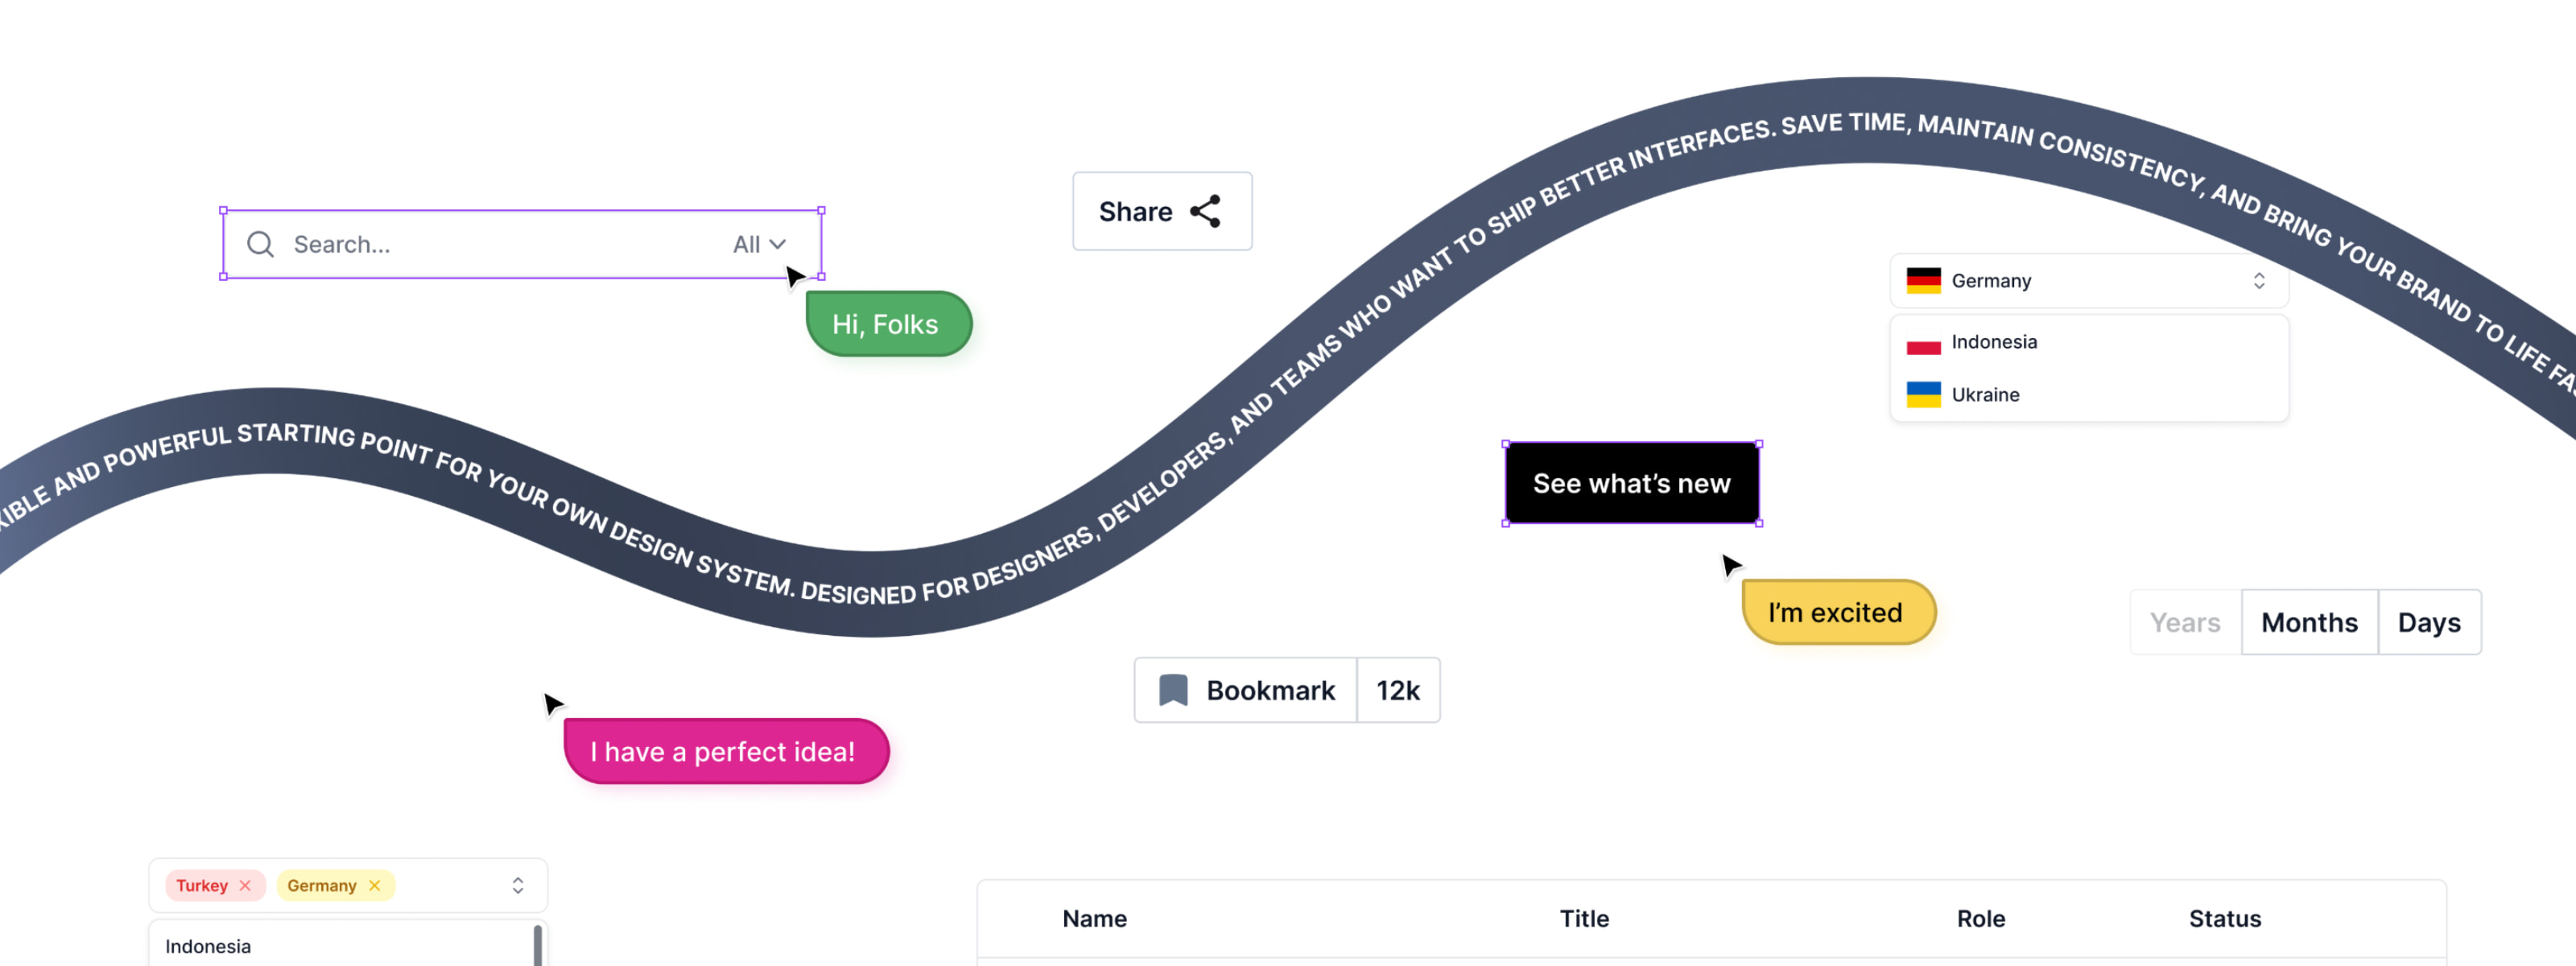Open the All filter dropdown
The height and width of the screenshot is (966, 2576).
pos(759,244)
